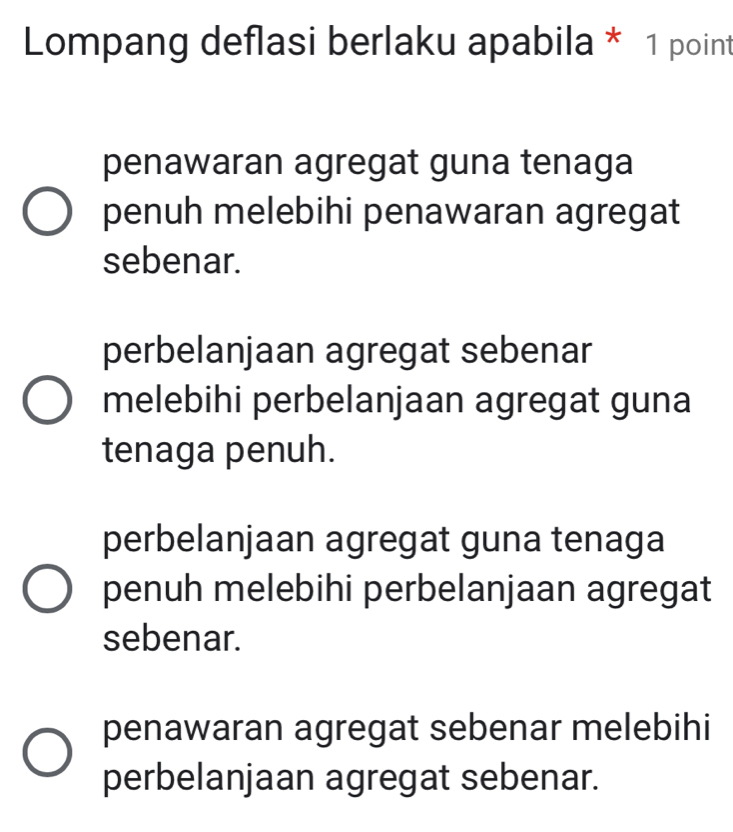The width and height of the screenshot is (733, 832).
Task: Select radio for option starting 'penawaran agregat guna tenaga'
Action: tap(47, 213)
